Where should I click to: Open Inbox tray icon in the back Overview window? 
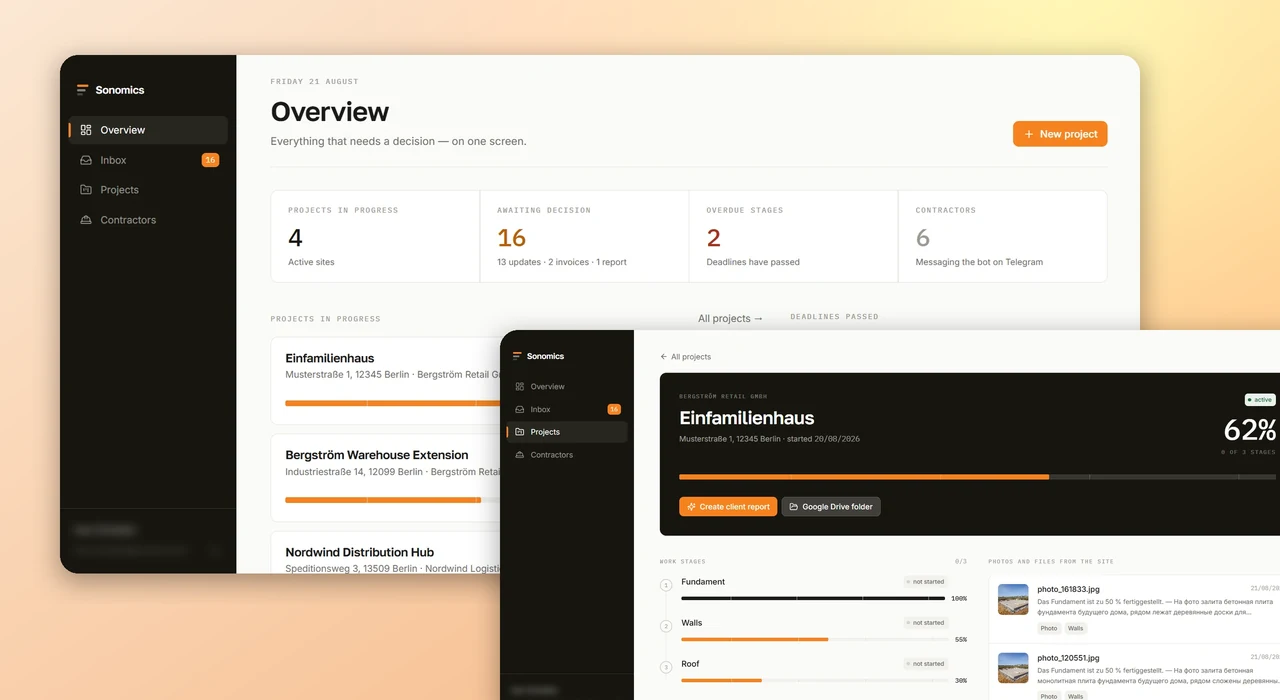coord(86,160)
